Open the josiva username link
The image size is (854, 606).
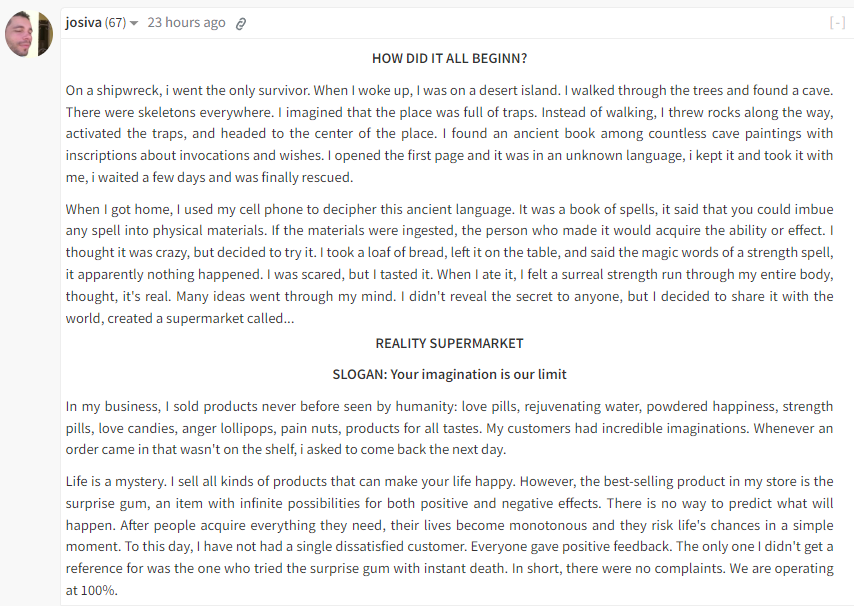click(83, 22)
